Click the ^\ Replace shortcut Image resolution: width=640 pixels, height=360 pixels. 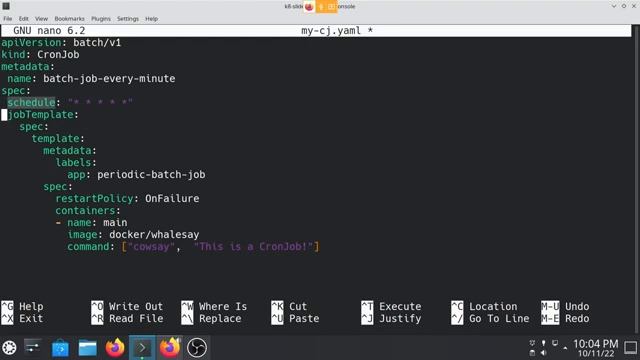coord(211,319)
